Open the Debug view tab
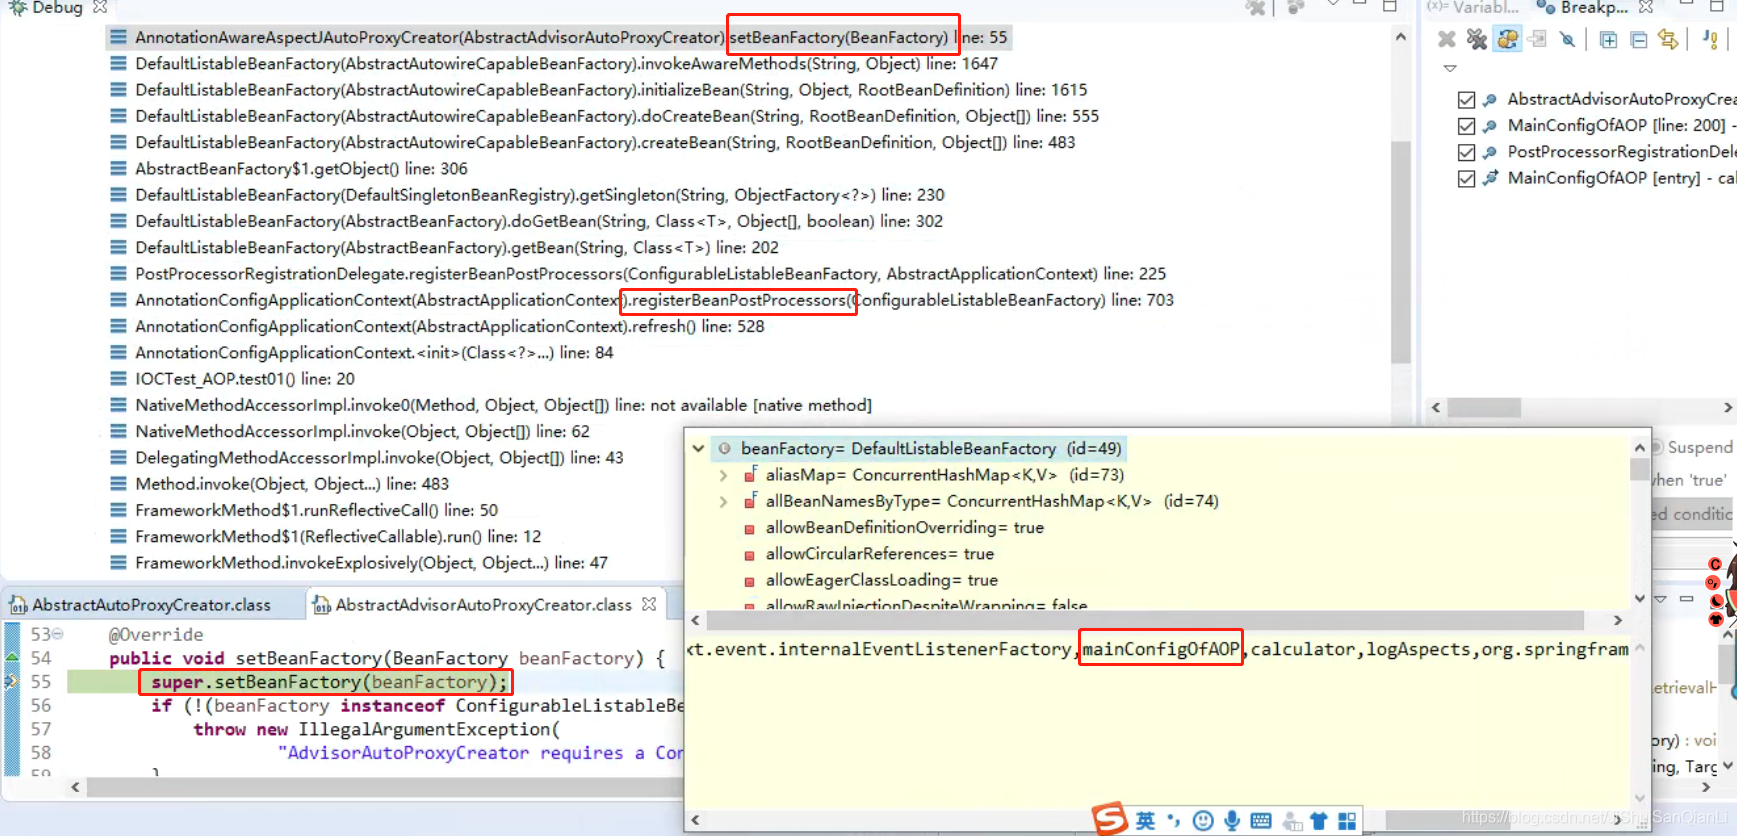Image resolution: width=1737 pixels, height=836 pixels. (57, 7)
